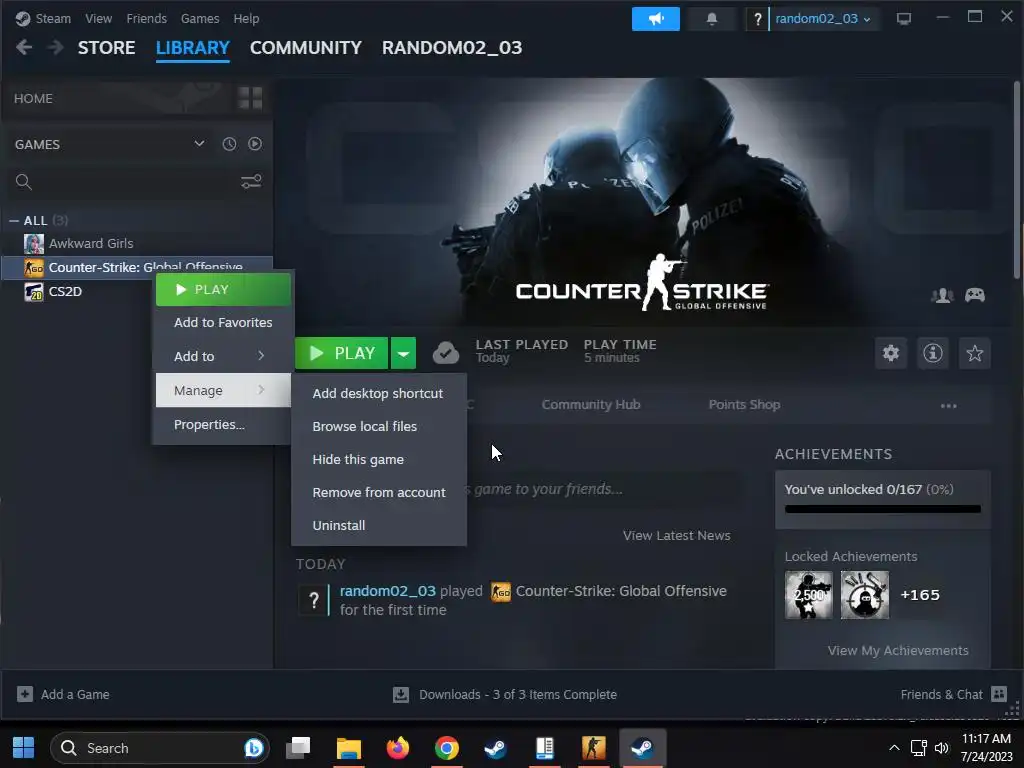Choose Remove from account
Image resolution: width=1024 pixels, height=768 pixels.
click(378, 492)
